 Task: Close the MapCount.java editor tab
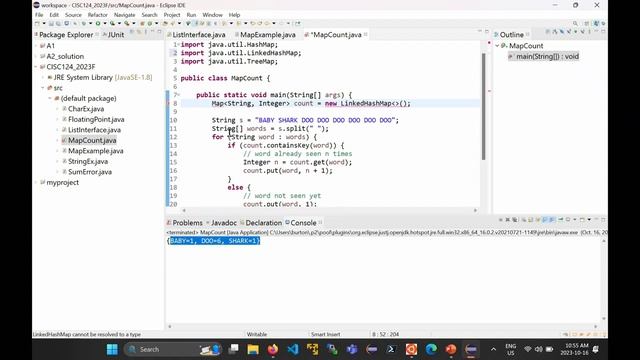[x=366, y=35]
